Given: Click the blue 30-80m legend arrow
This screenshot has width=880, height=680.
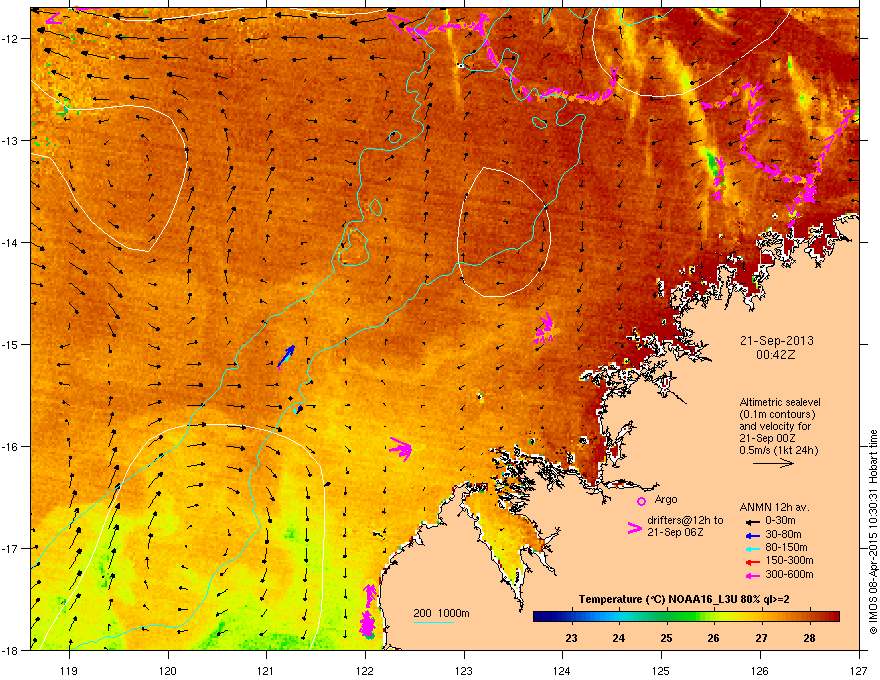Looking at the screenshot, I should 752,536.
